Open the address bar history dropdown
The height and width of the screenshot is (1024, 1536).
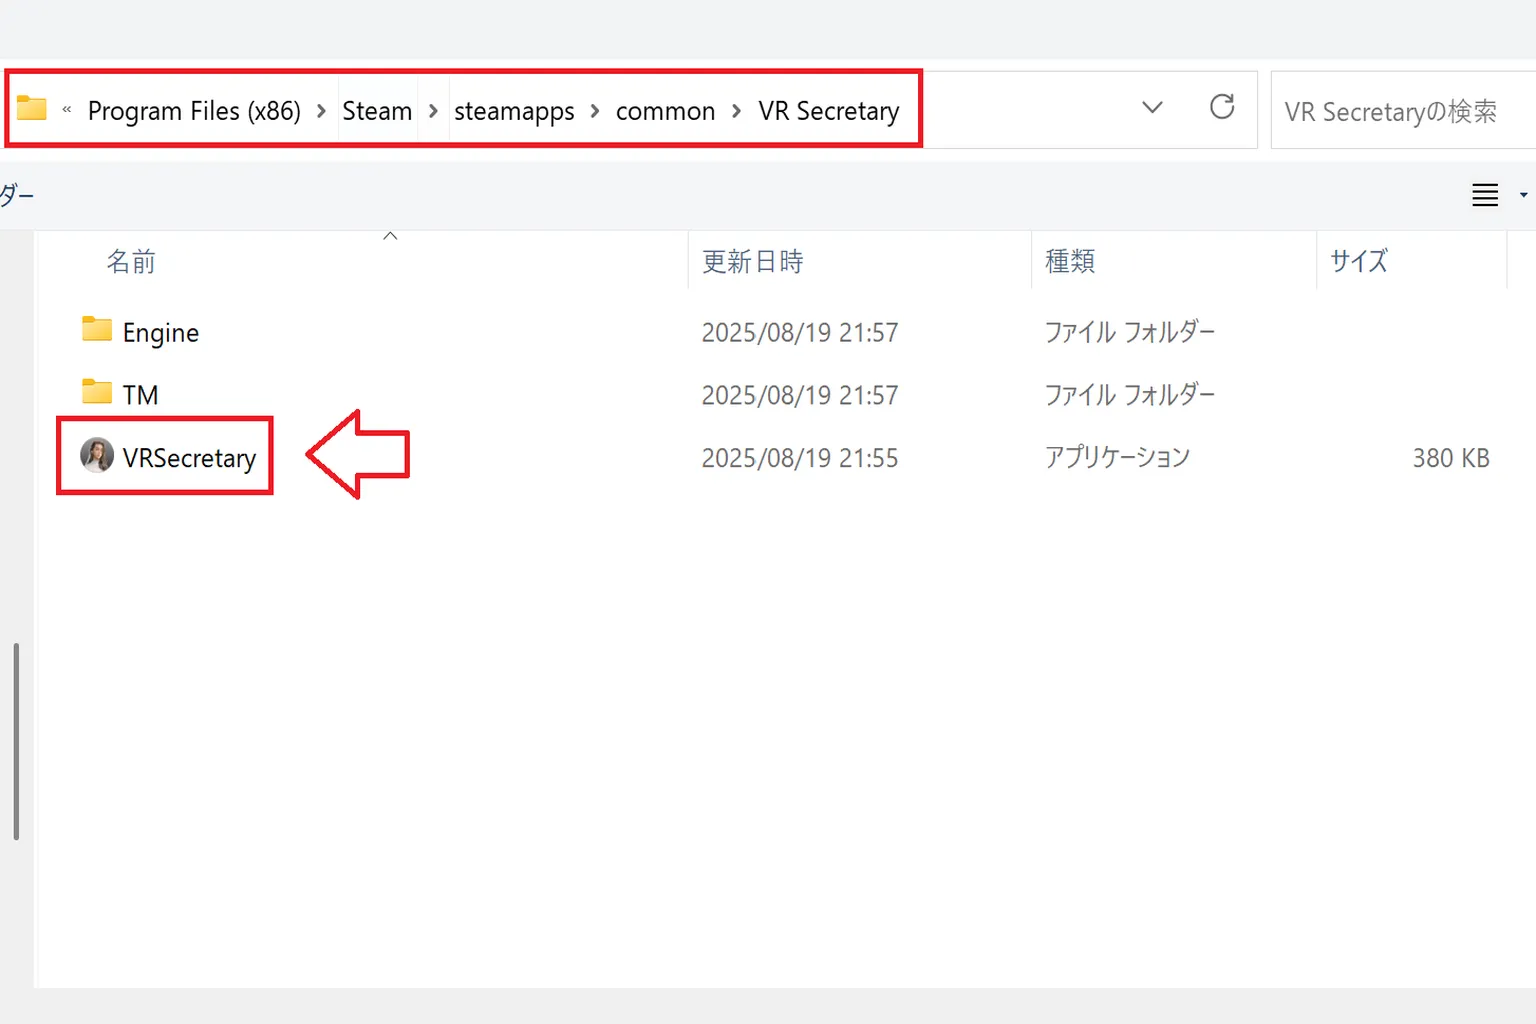pos(1152,107)
